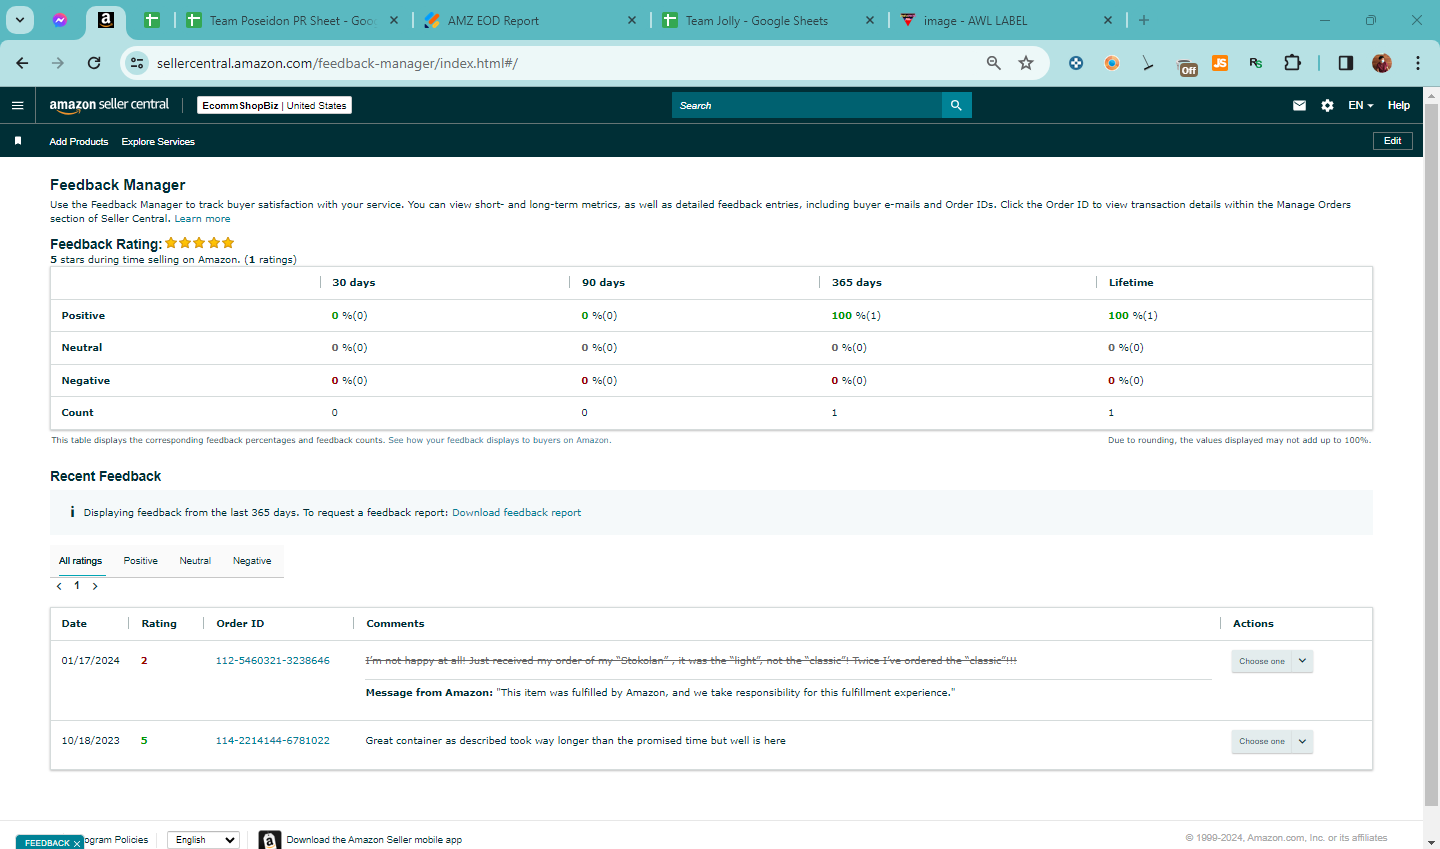1440x849 pixels.
Task: Open Explore Services
Action: coord(158,142)
